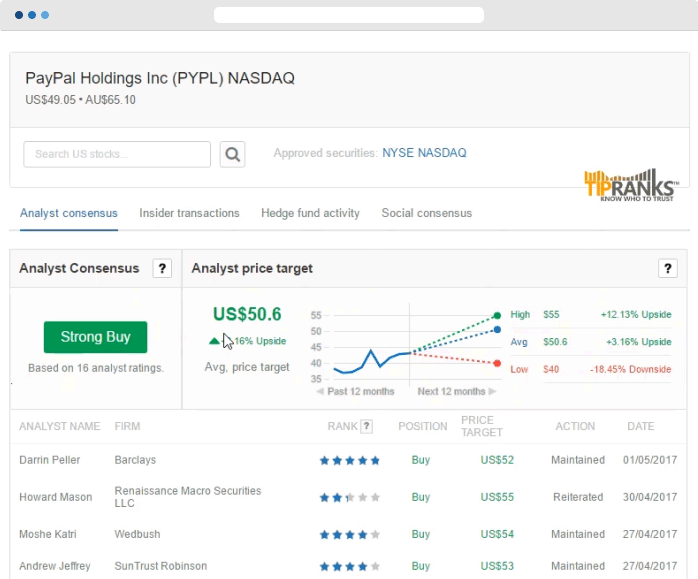698x579 pixels.
Task: Open Analyst Consensus help question mark
Action: pyautogui.click(x=162, y=268)
